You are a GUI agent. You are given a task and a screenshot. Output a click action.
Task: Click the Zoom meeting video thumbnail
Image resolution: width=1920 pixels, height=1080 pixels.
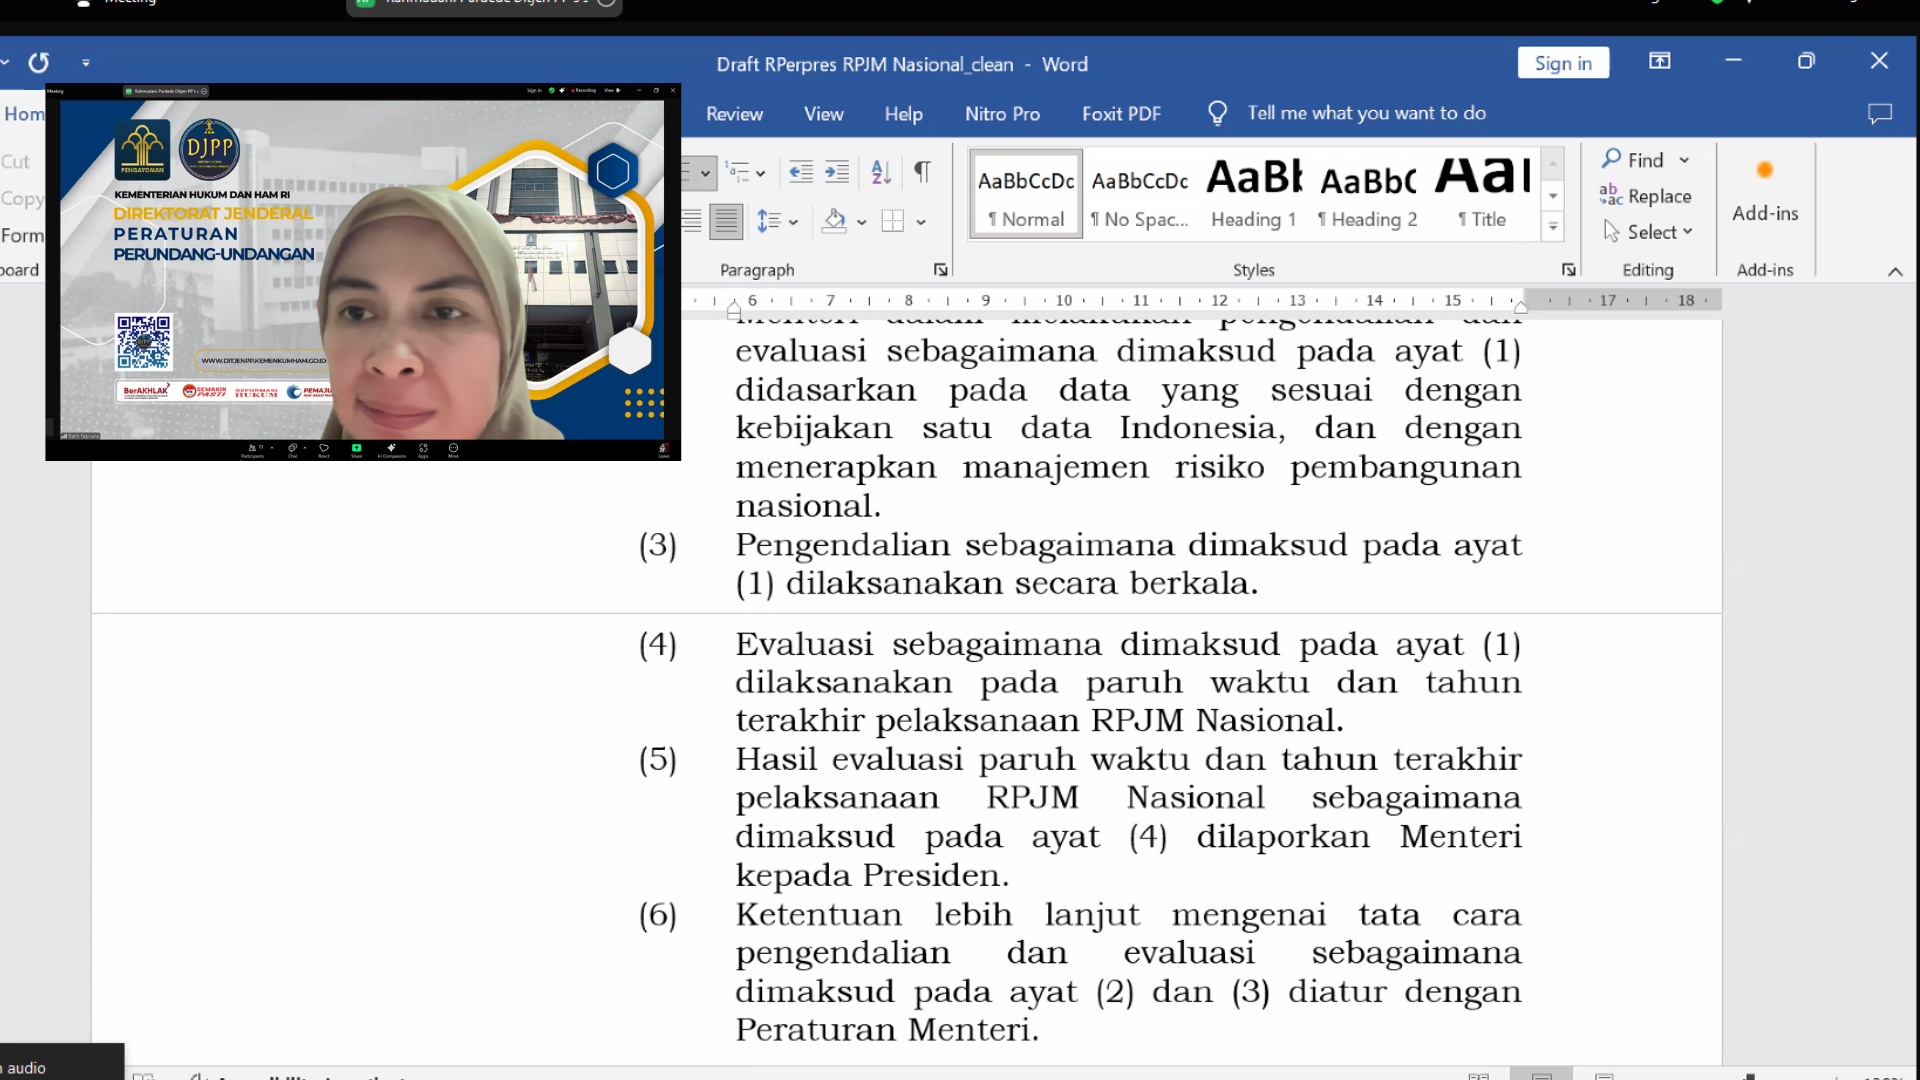tap(363, 271)
